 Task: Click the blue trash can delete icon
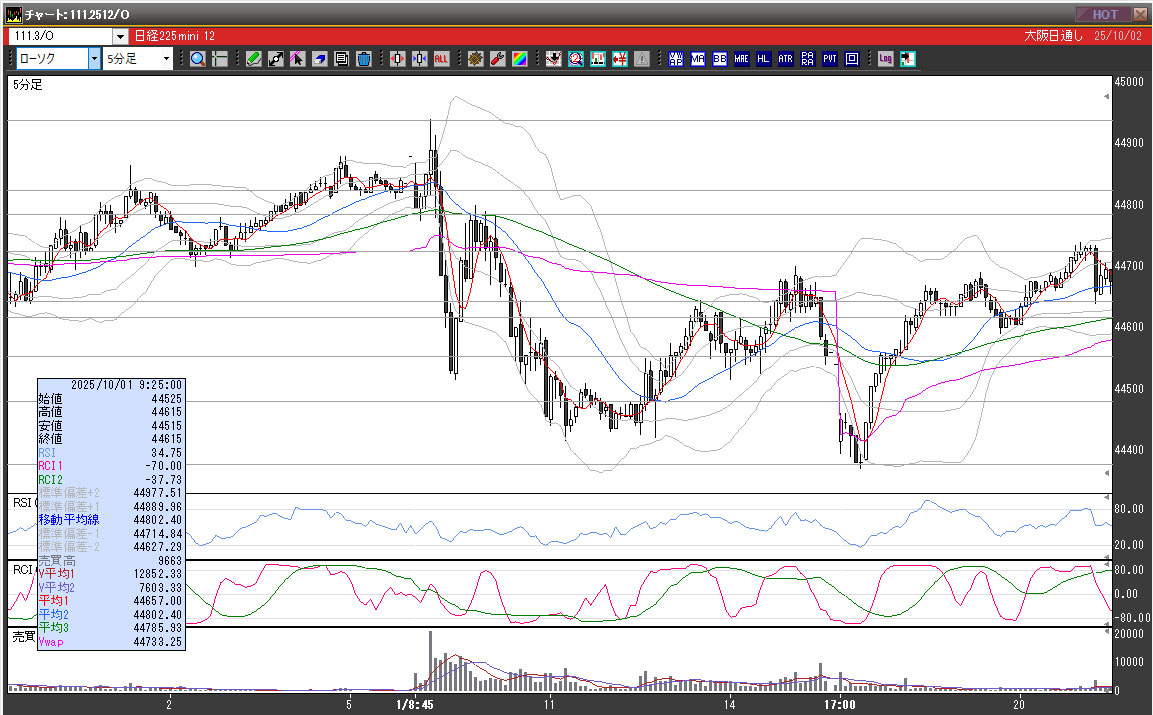coord(364,59)
